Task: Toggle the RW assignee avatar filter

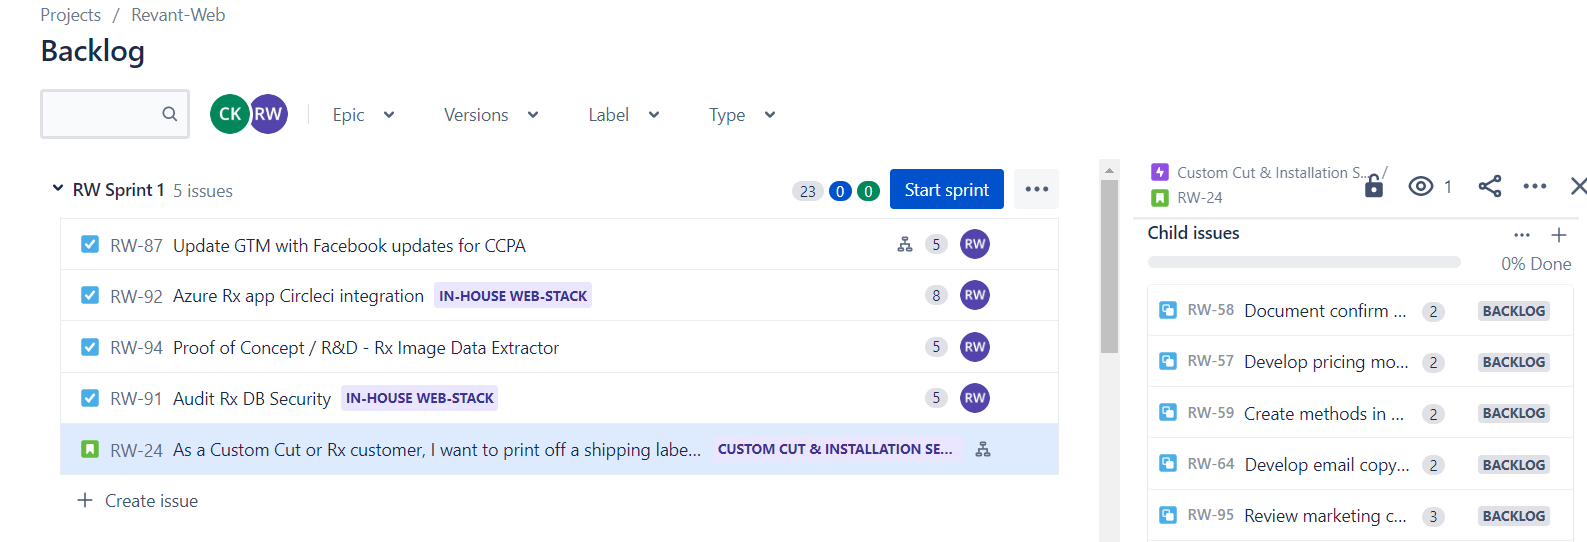Action: (x=269, y=114)
